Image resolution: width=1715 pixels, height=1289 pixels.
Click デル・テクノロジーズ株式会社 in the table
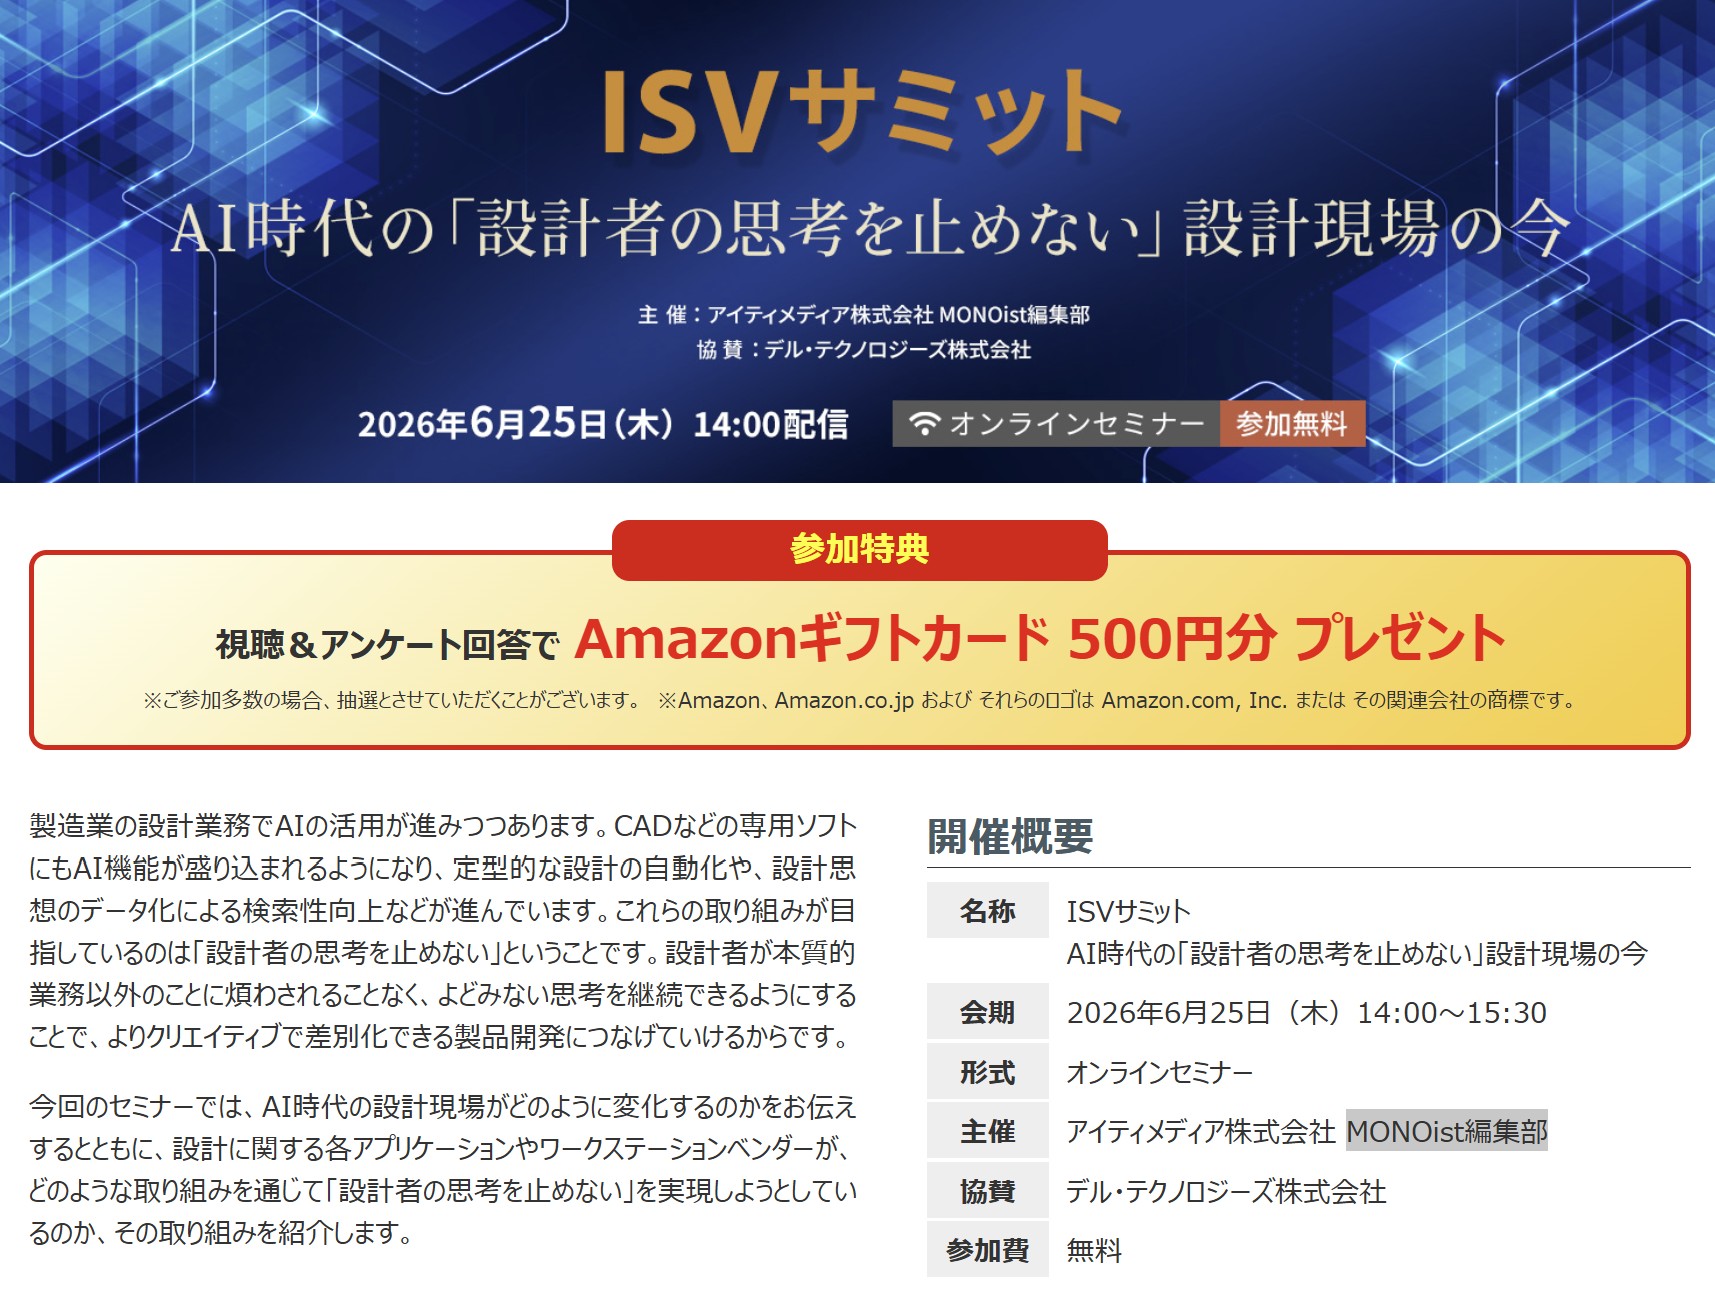click(x=1226, y=1191)
